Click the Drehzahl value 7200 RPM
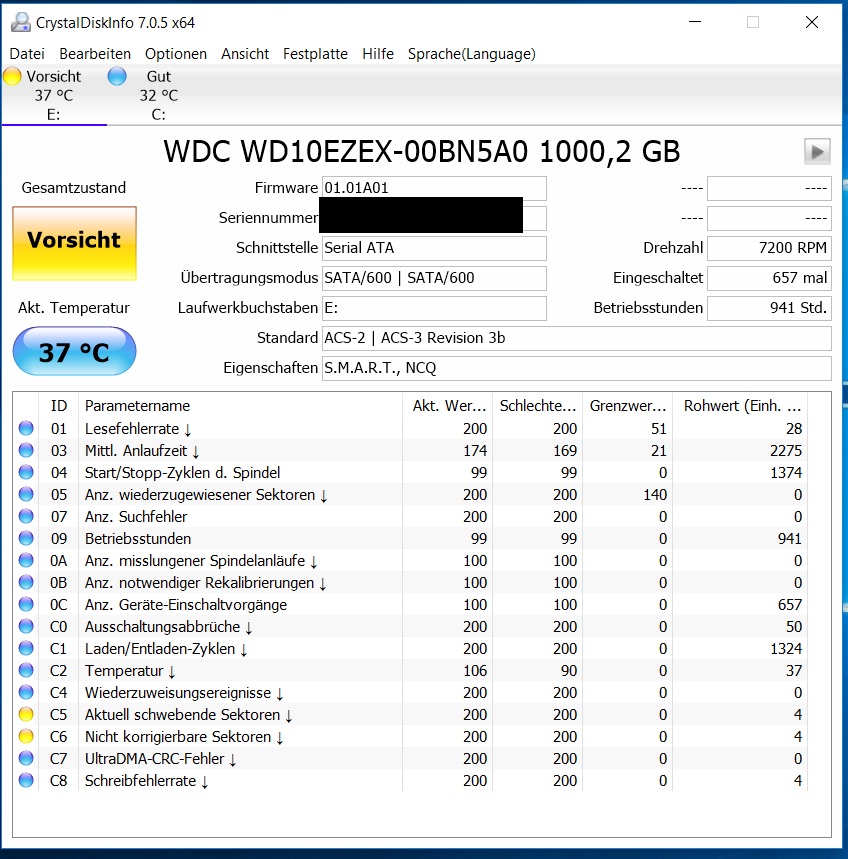Viewport: 848px width, 859px height. 769,248
